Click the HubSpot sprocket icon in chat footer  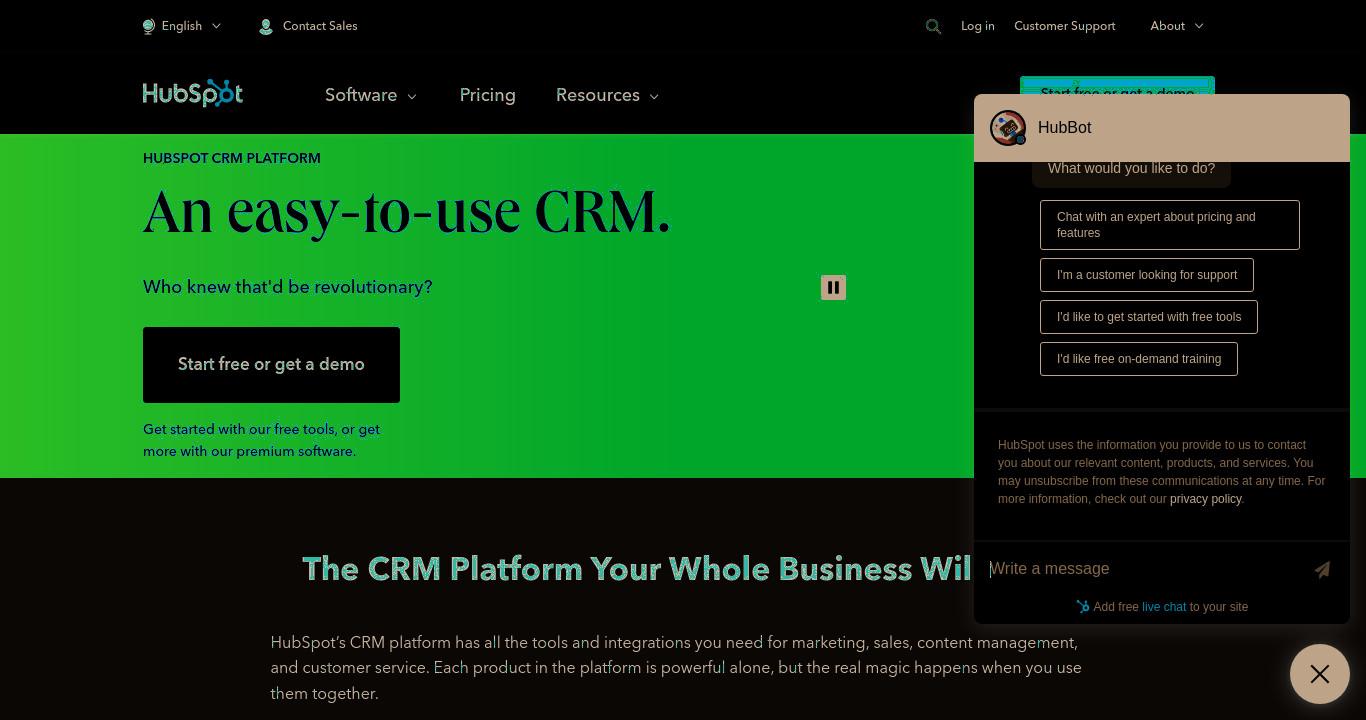(1083, 606)
